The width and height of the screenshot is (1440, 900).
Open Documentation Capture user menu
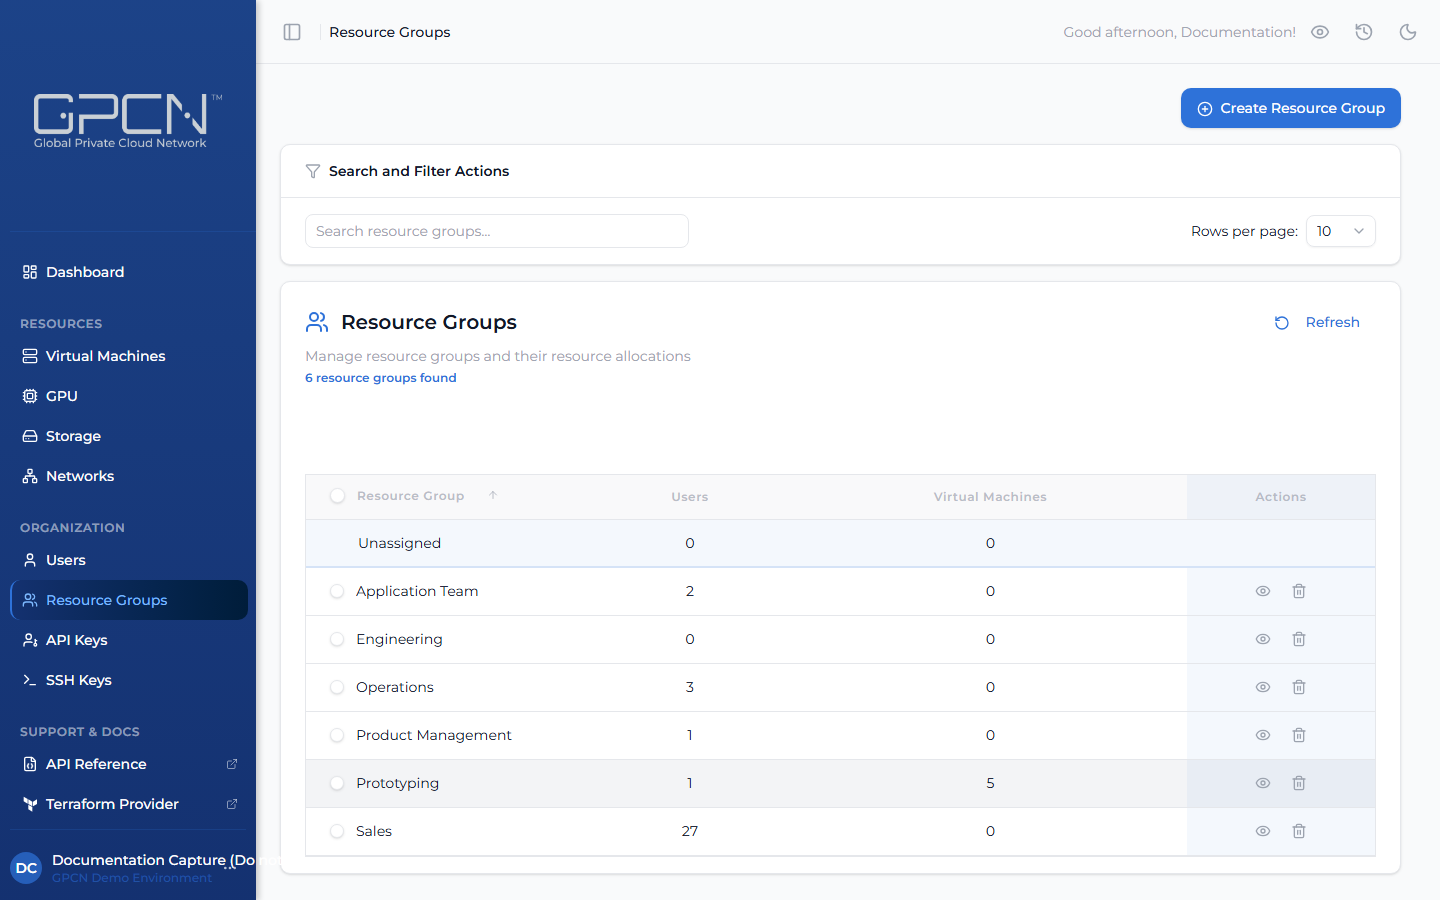coord(129,867)
